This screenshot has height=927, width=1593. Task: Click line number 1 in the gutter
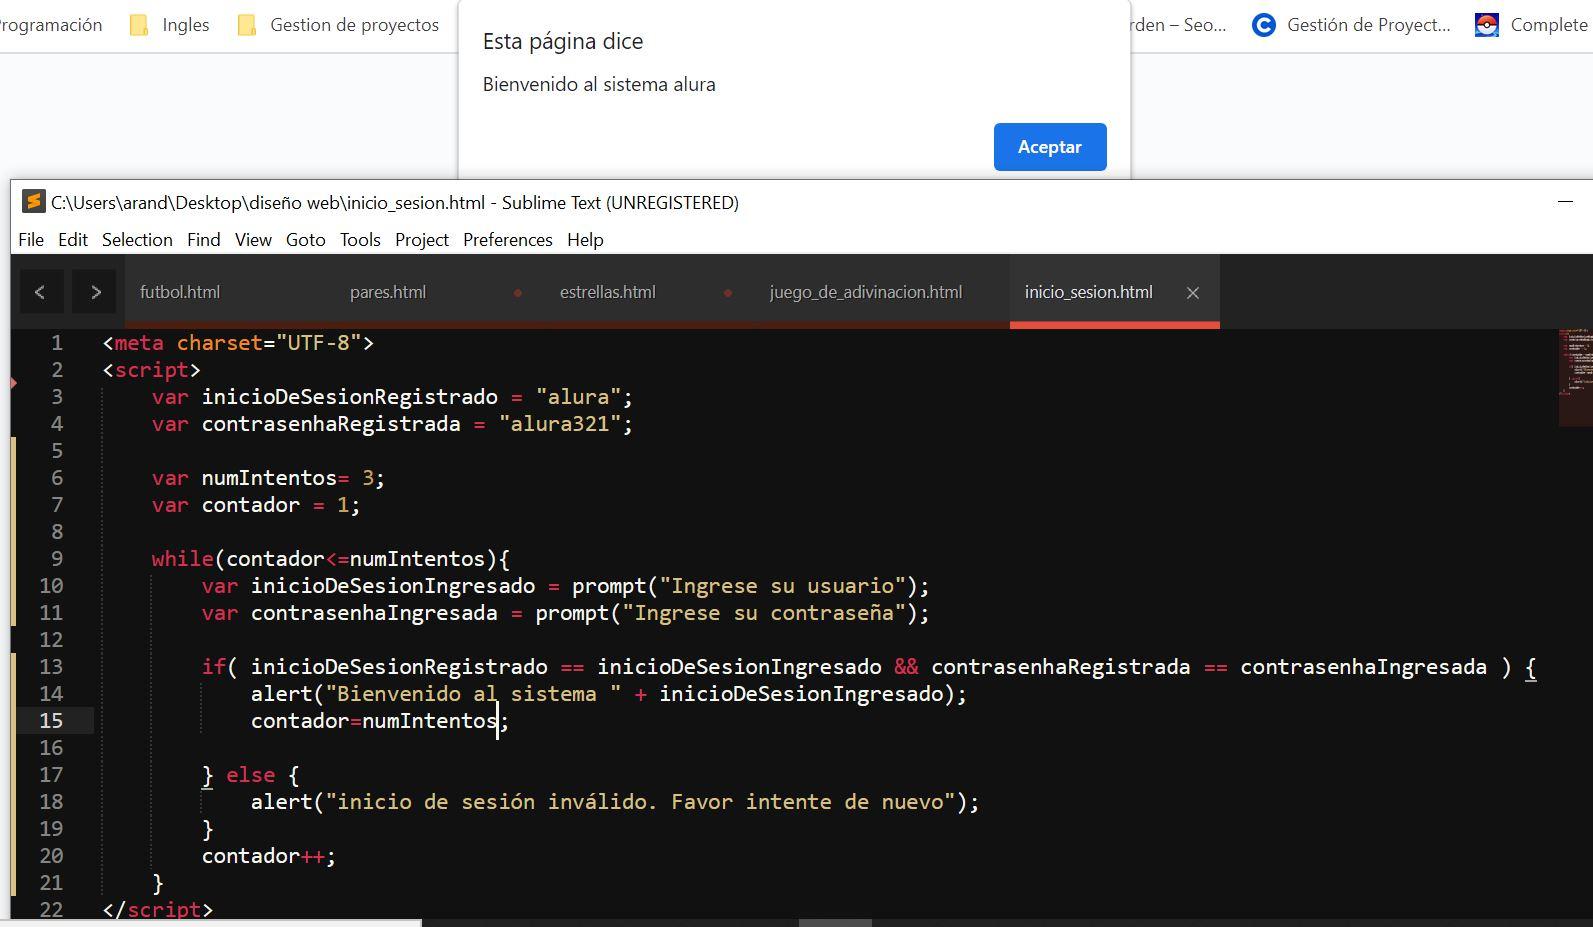click(57, 343)
